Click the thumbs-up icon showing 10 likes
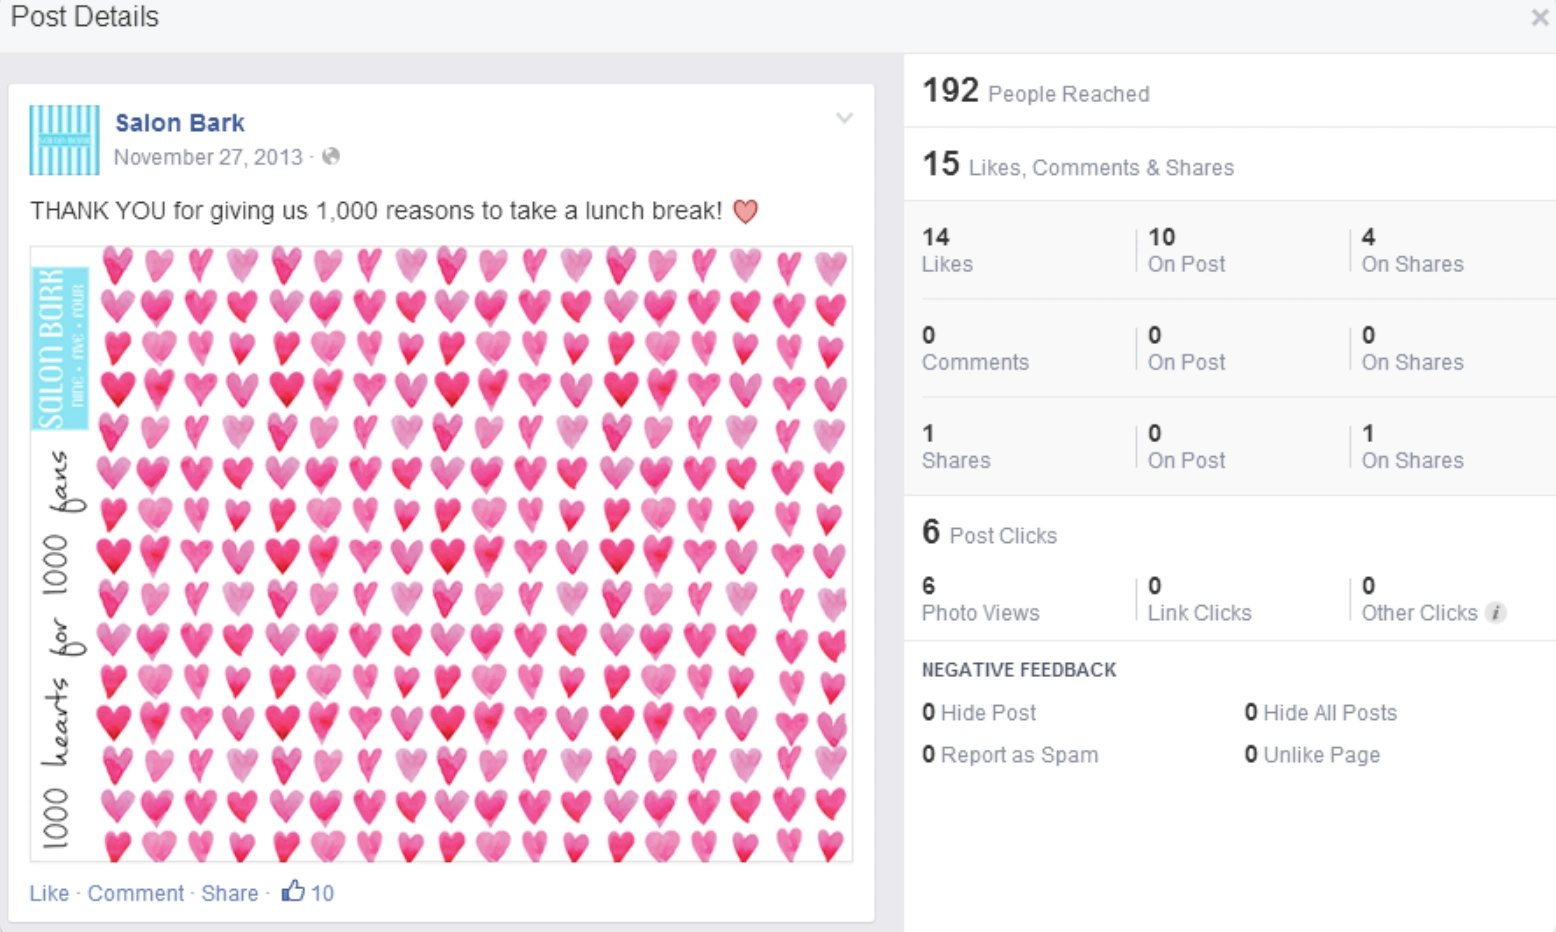1556x932 pixels. [x=292, y=890]
